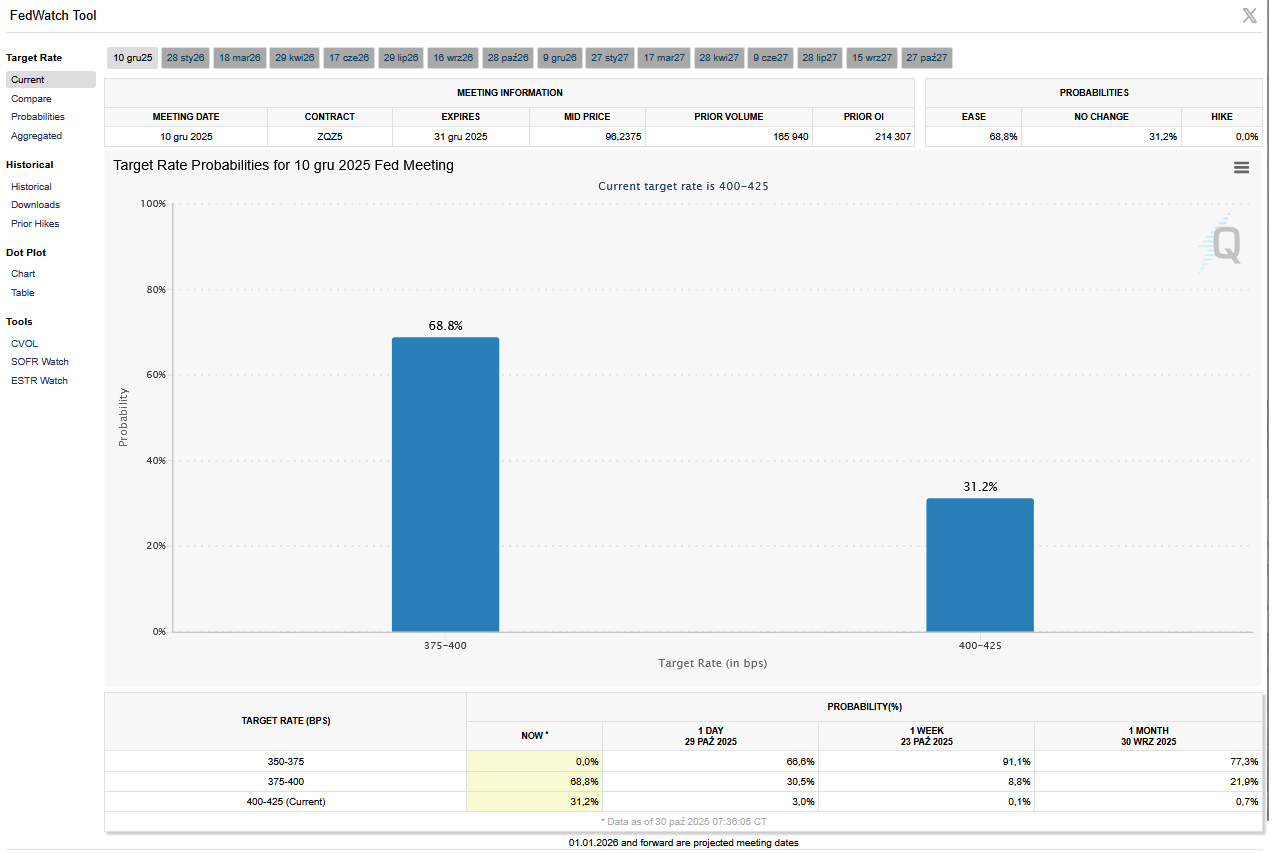
Task: Launch the CVOL tool
Action: (x=24, y=344)
